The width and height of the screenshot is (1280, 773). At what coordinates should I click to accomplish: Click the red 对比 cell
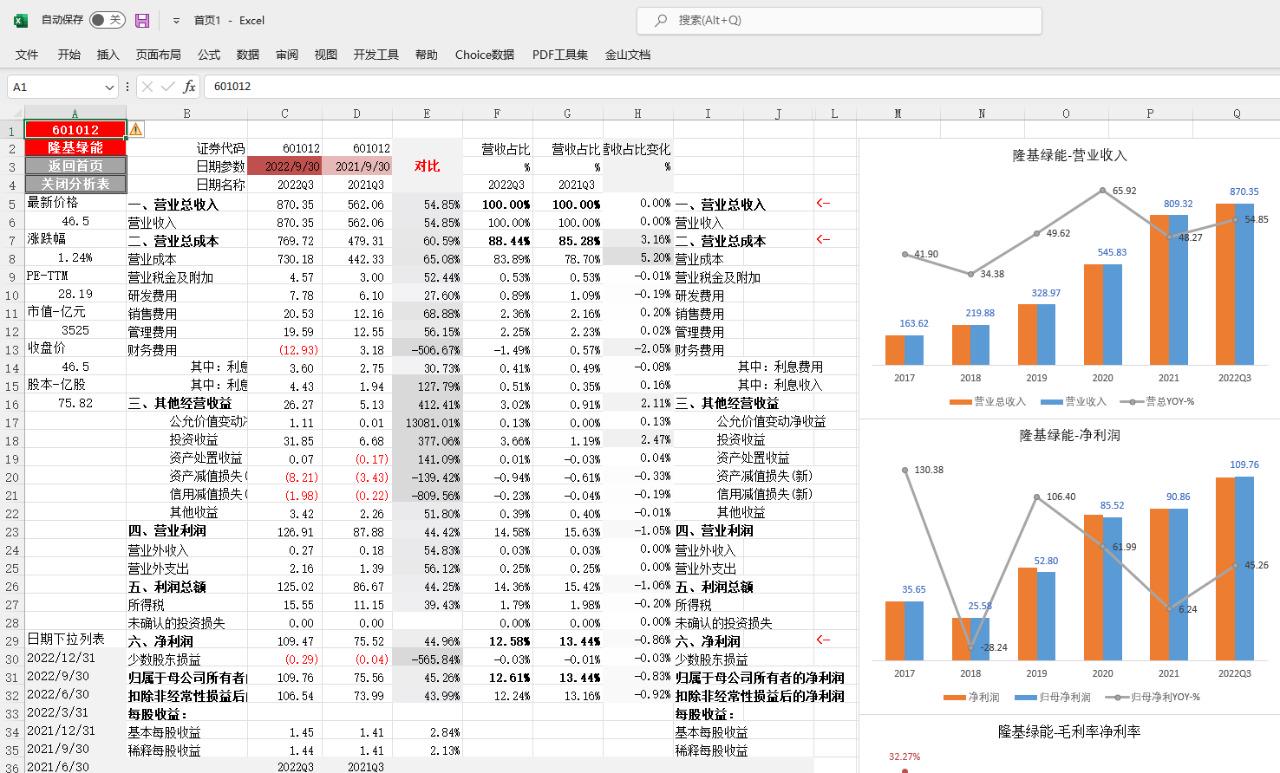click(x=427, y=166)
